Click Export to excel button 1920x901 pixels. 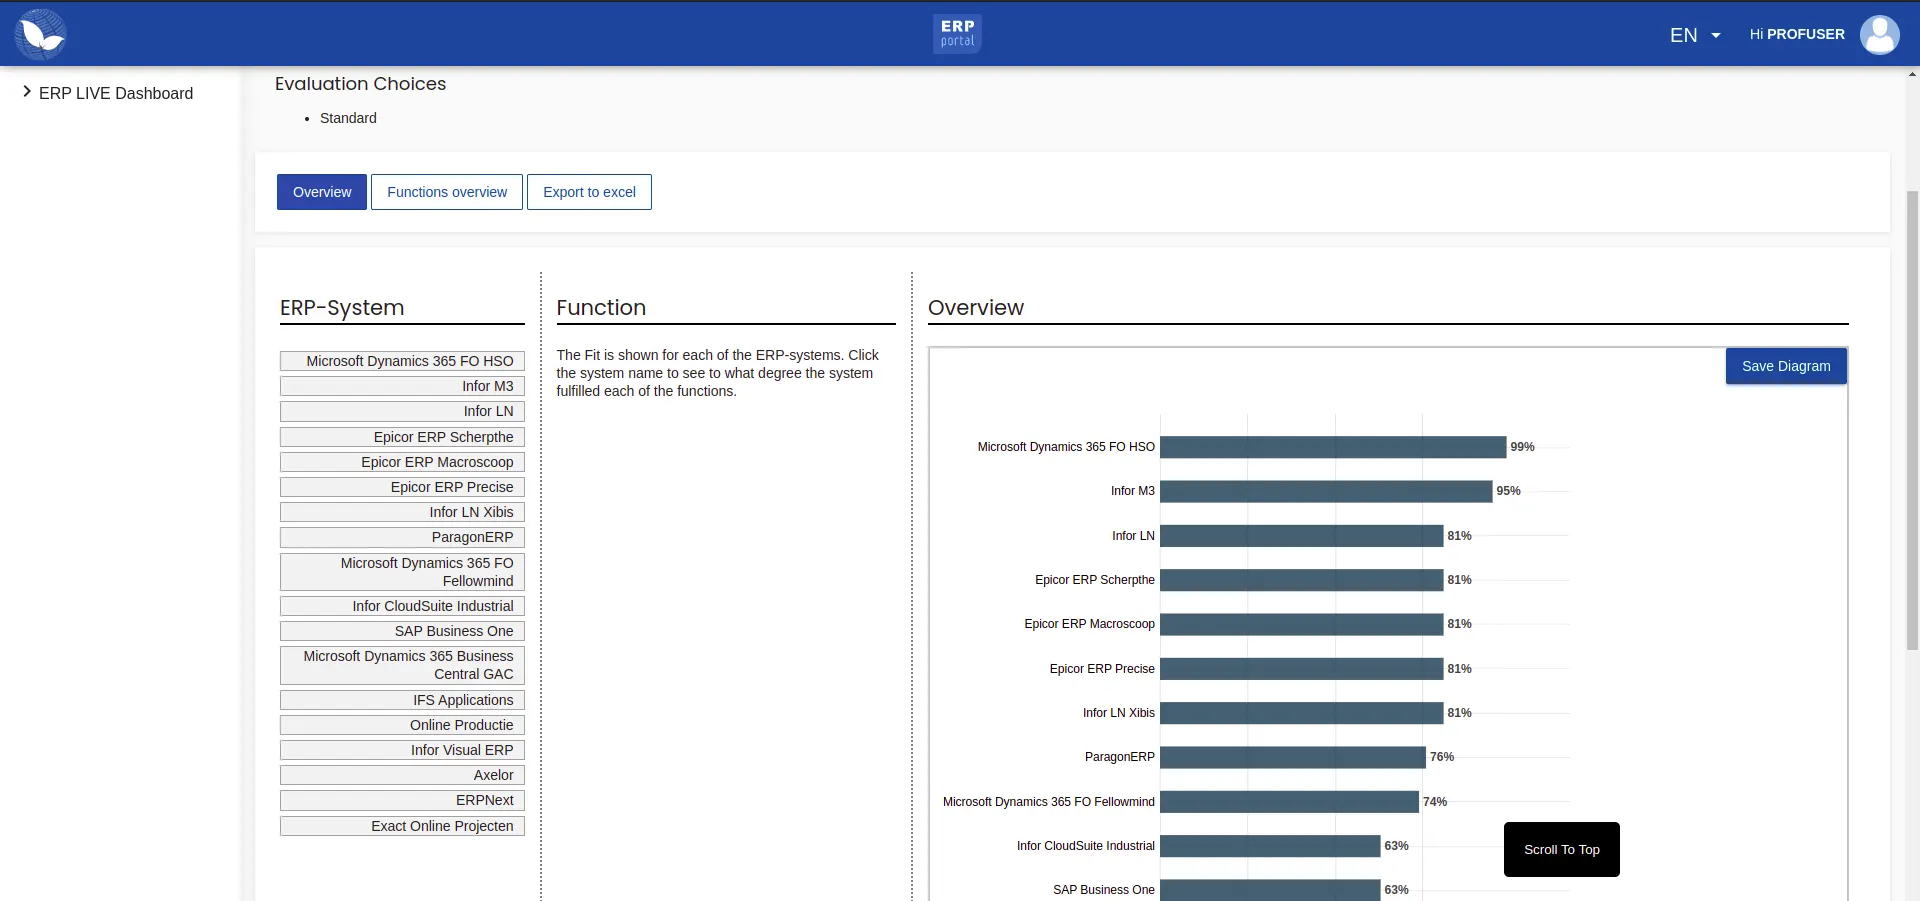click(589, 192)
